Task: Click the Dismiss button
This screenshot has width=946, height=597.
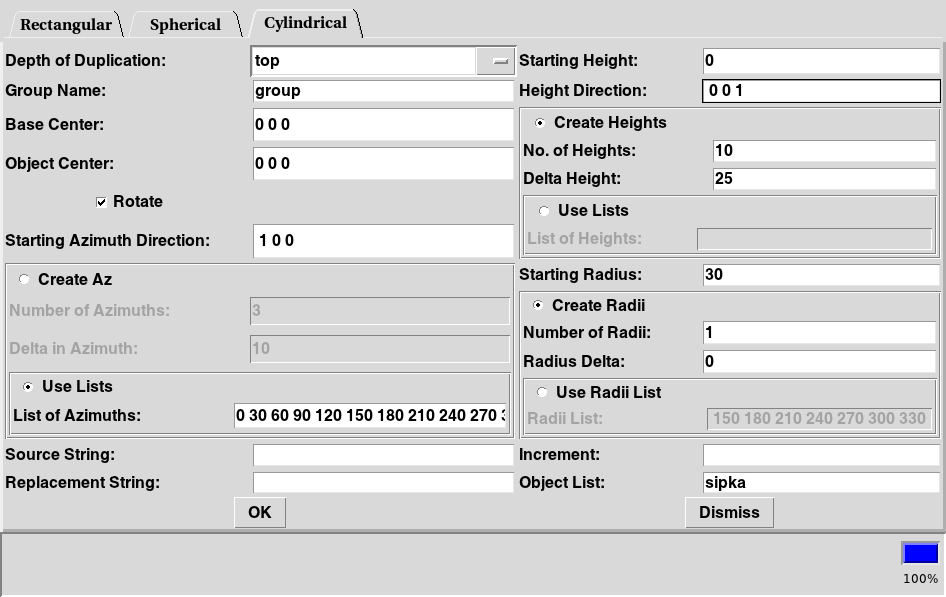Action: (729, 513)
